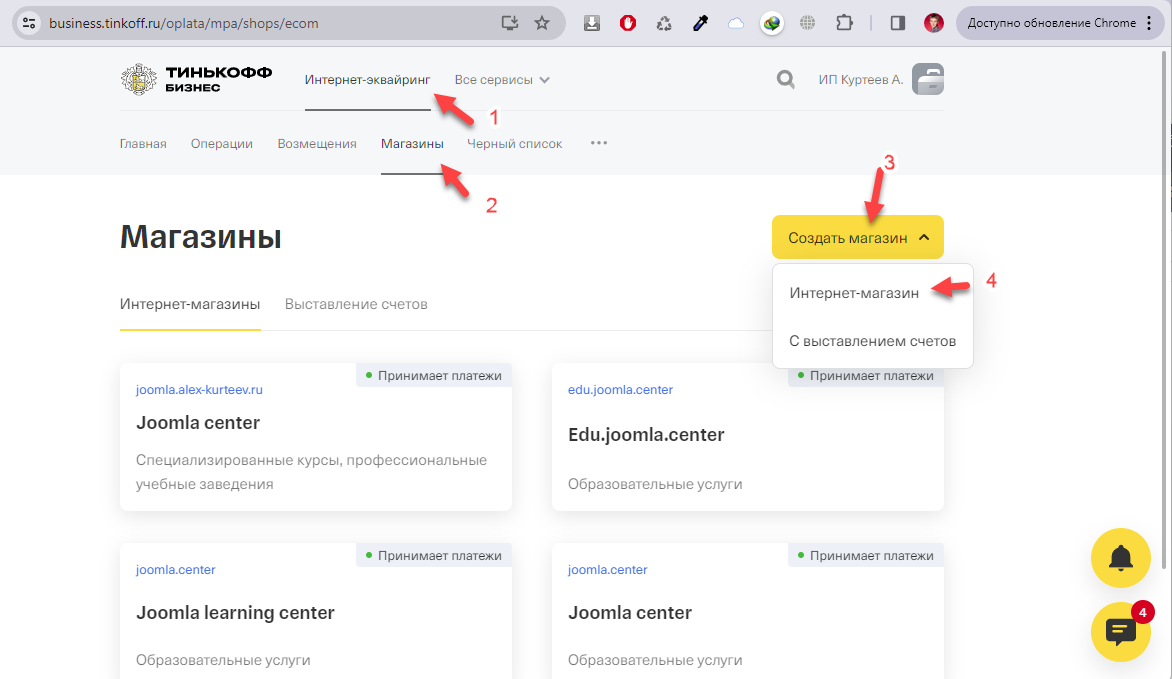Viewport: 1172px width, 679px height.
Task: Open the Возмещения tab
Action: point(317,144)
